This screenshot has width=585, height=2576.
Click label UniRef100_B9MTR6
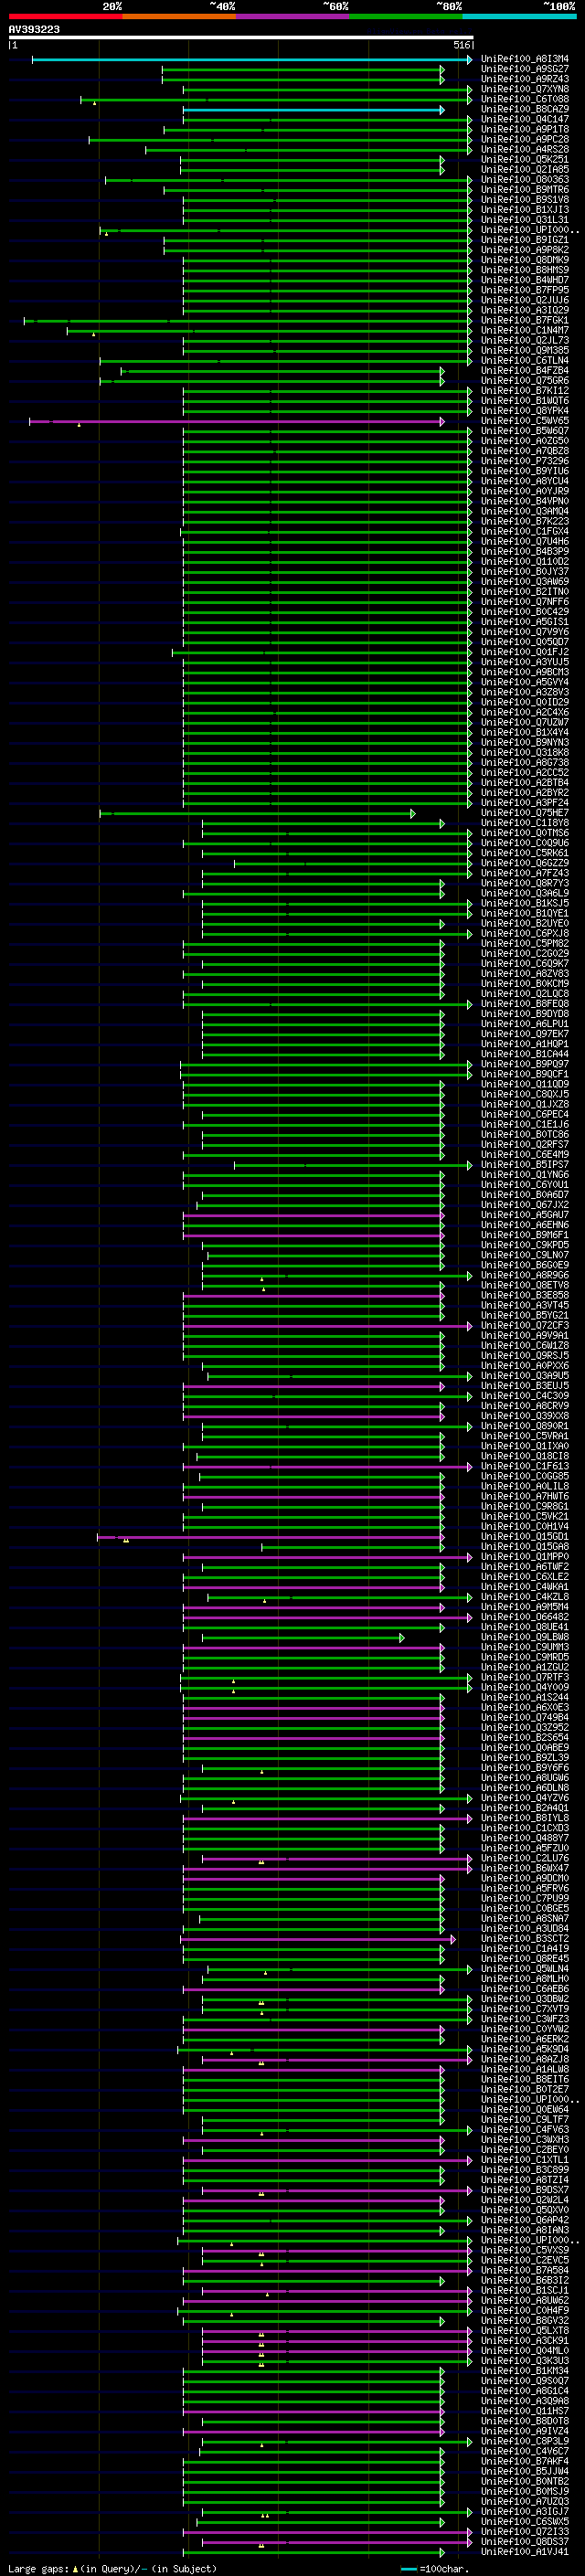(x=525, y=189)
